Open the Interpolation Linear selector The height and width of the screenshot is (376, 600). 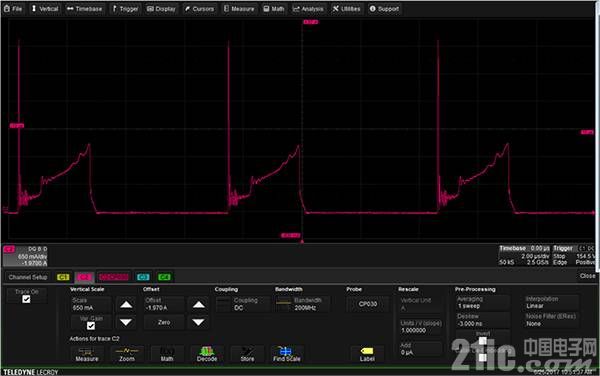tap(551, 303)
